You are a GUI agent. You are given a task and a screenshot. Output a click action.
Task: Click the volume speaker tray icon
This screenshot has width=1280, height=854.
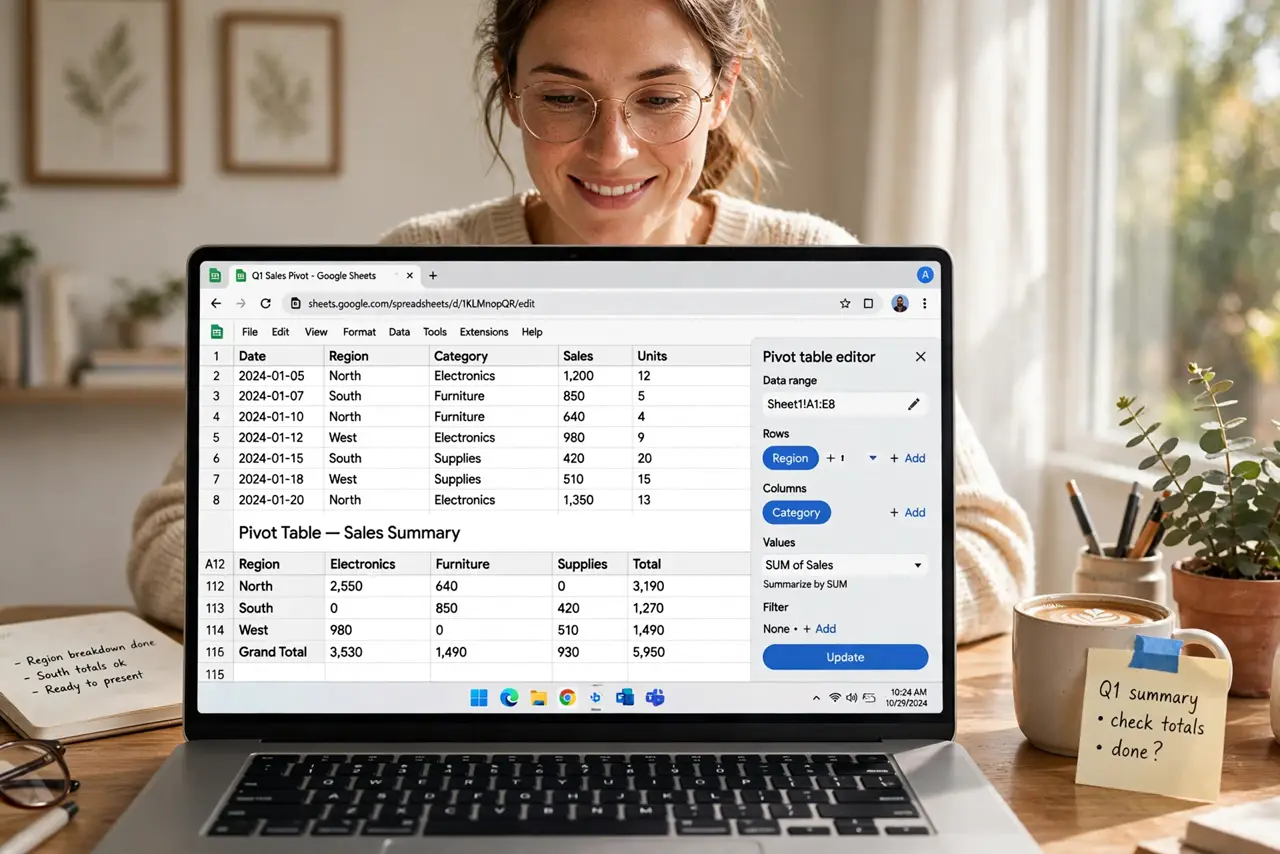click(x=851, y=697)
